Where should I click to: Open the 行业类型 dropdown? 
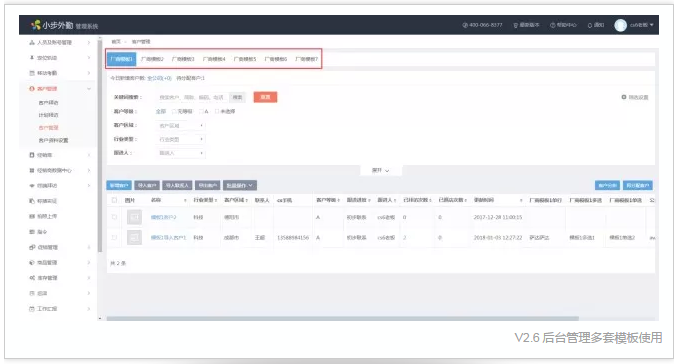(x=181, y=139)
